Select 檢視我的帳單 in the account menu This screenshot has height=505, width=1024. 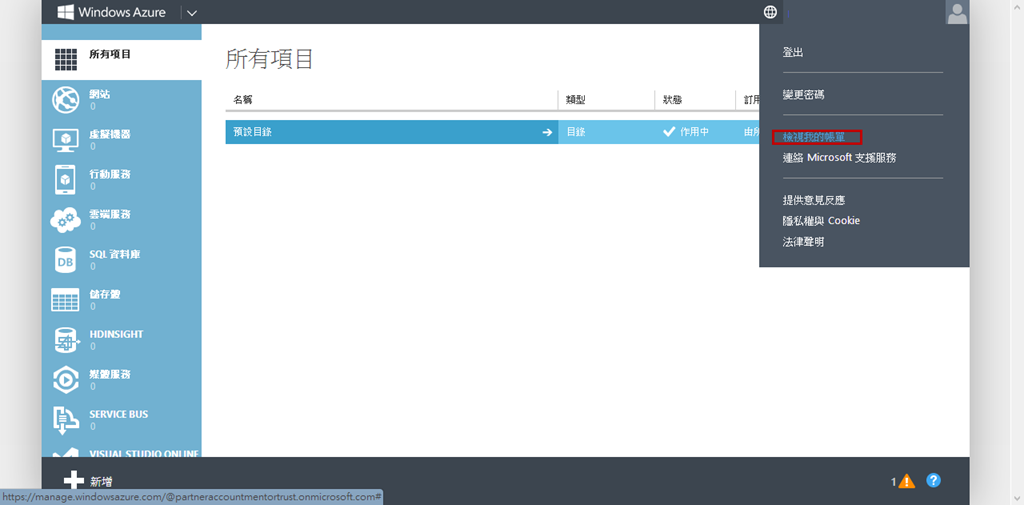tap(814, 137)
